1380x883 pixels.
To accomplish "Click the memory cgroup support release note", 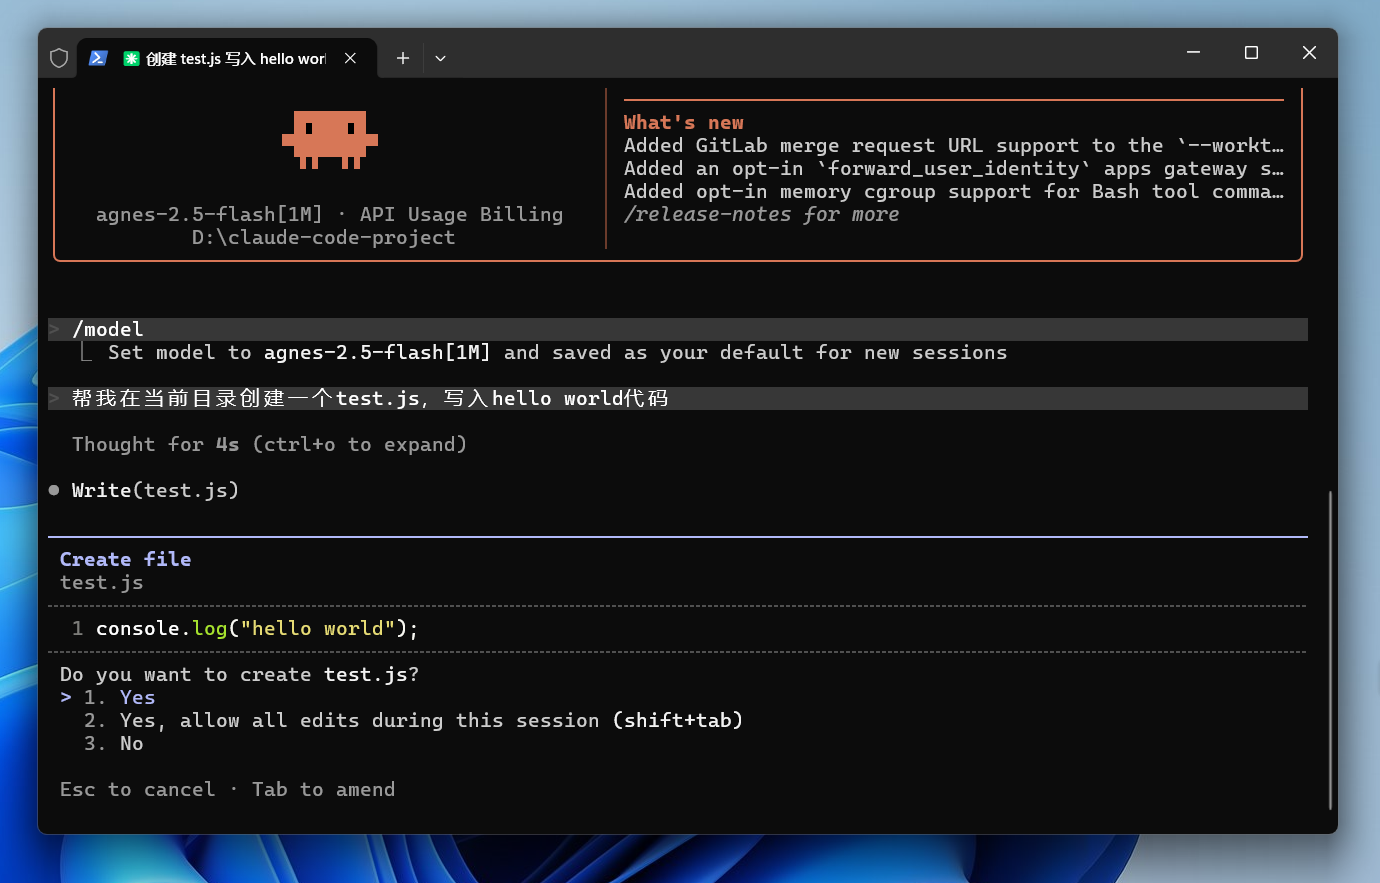I will (954, 191).
